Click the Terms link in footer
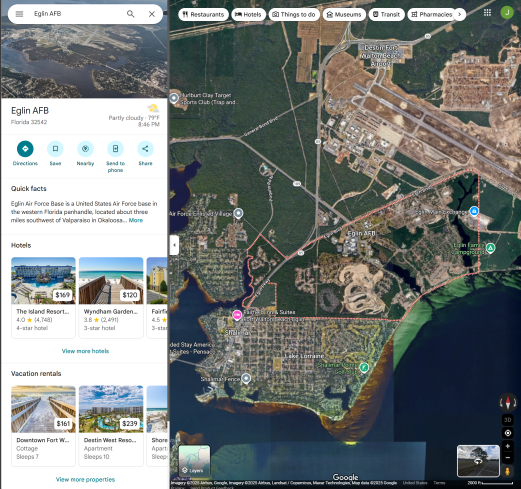 439,483
